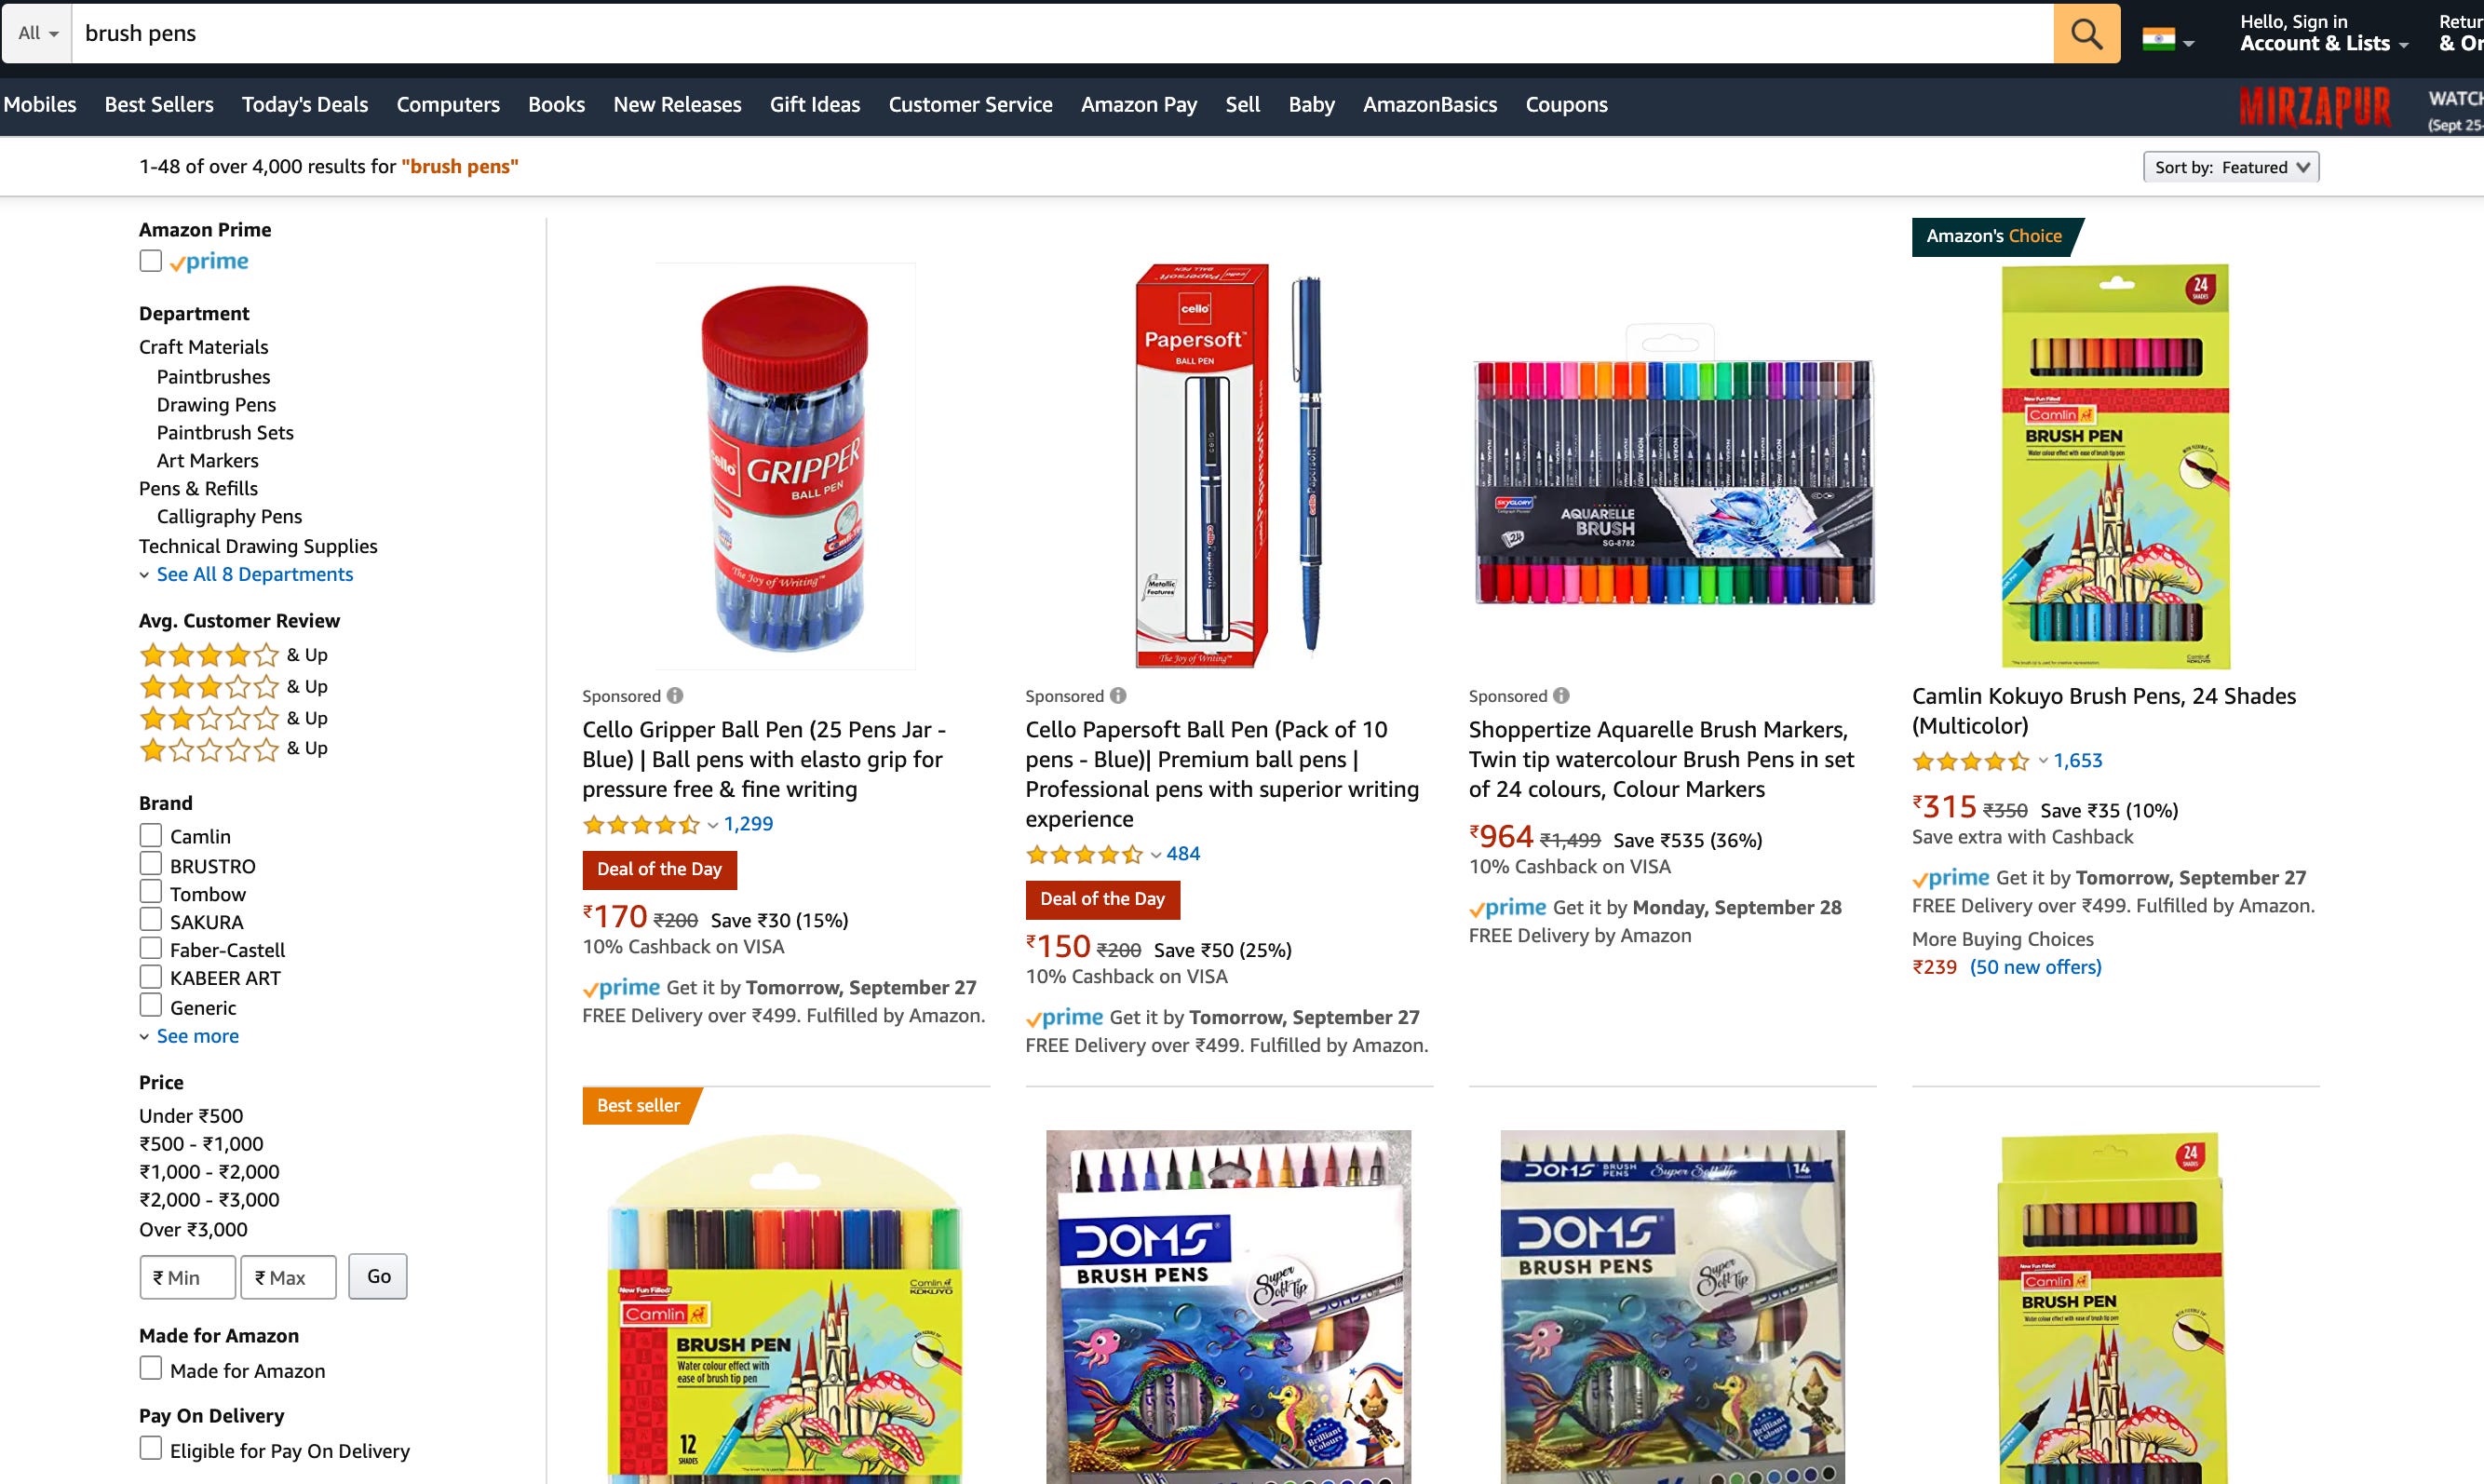This screenshot has width=2484, height=1484.
Task: Check the Camlin brand filter
Action: [150, 835]
